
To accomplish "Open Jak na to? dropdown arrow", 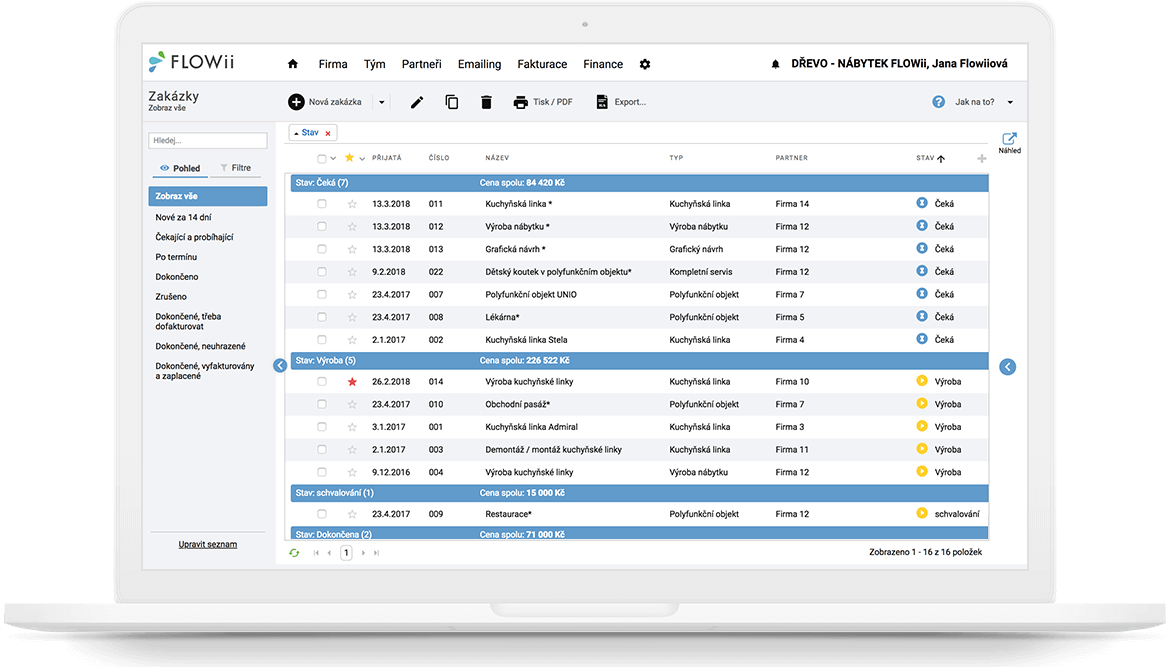I will click(x=1010, y=102).
